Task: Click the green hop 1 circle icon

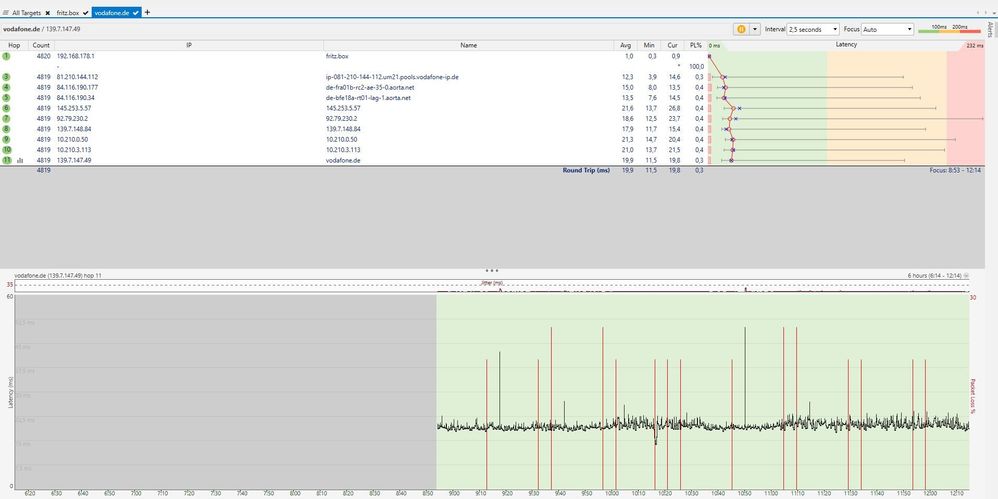Action: click(x=7, y=57)
